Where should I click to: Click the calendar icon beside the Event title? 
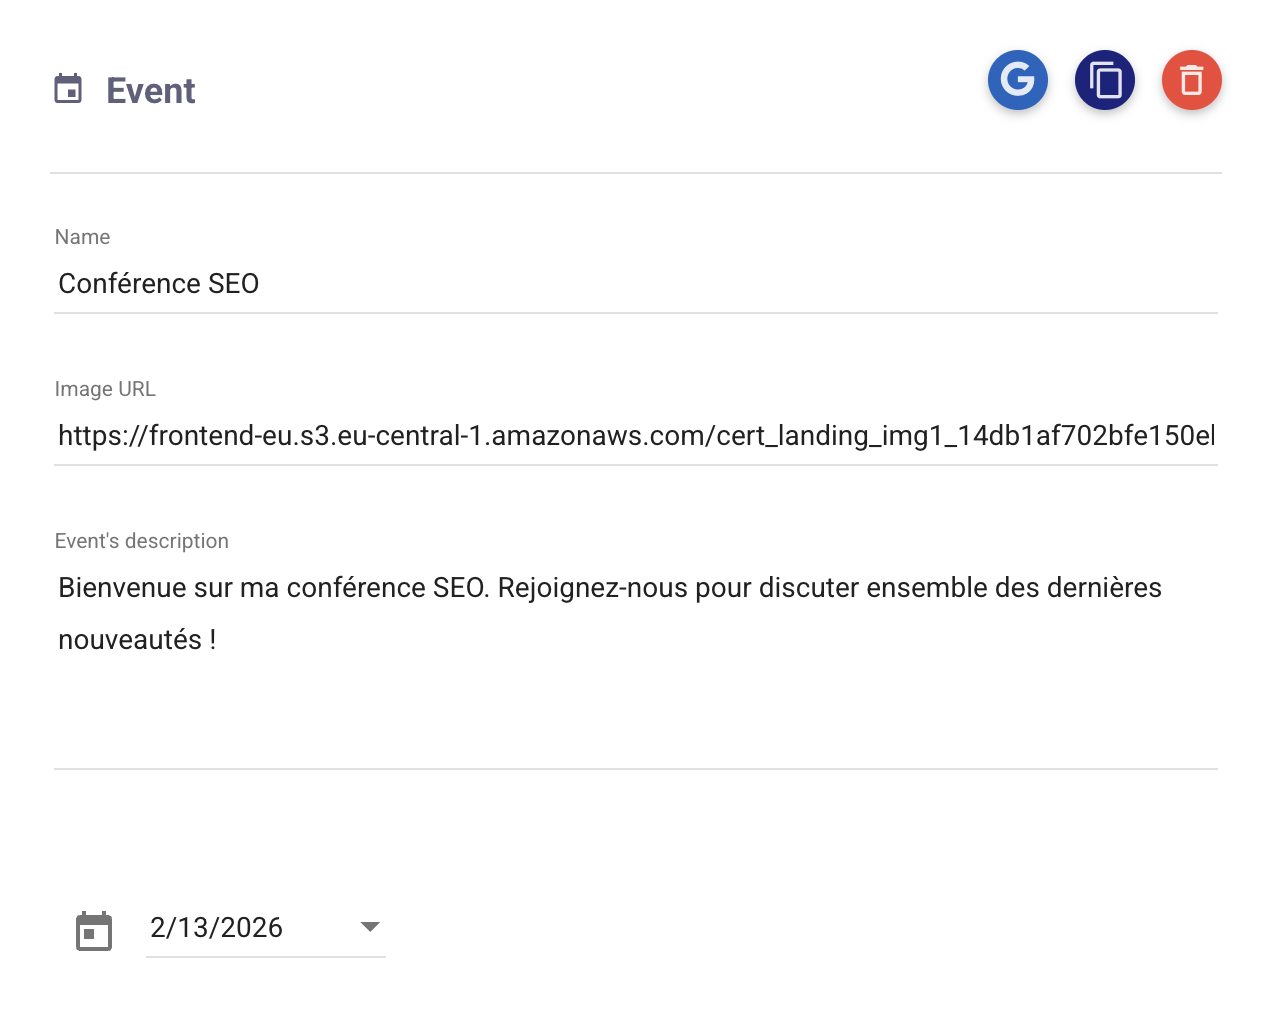coord(68,90)
